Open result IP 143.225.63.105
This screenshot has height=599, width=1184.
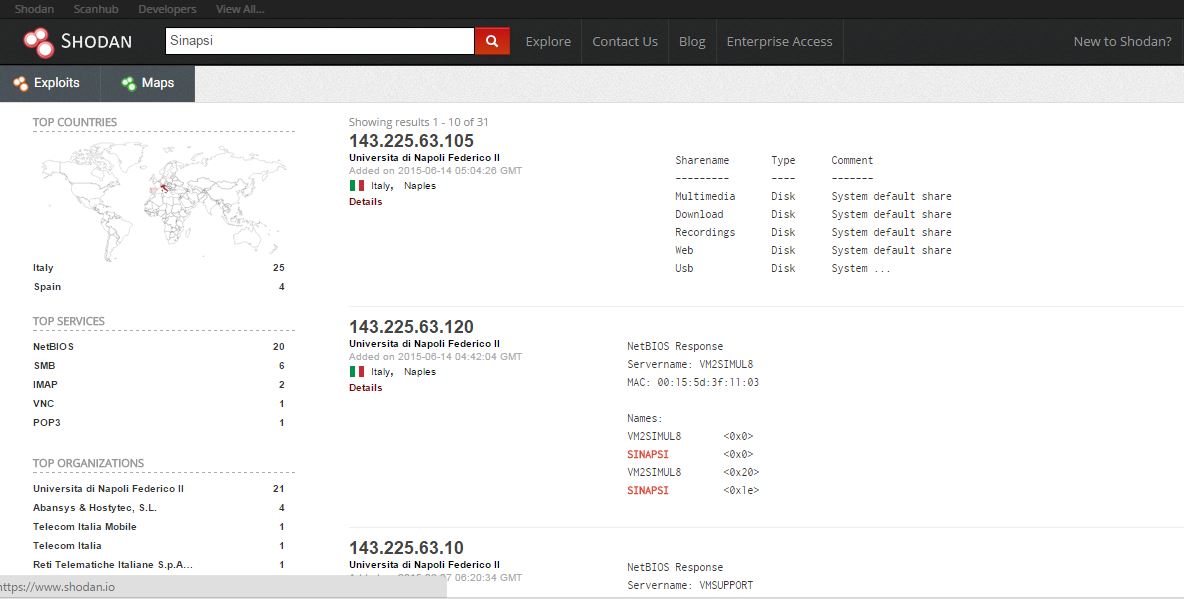click(x=412, y=141)
